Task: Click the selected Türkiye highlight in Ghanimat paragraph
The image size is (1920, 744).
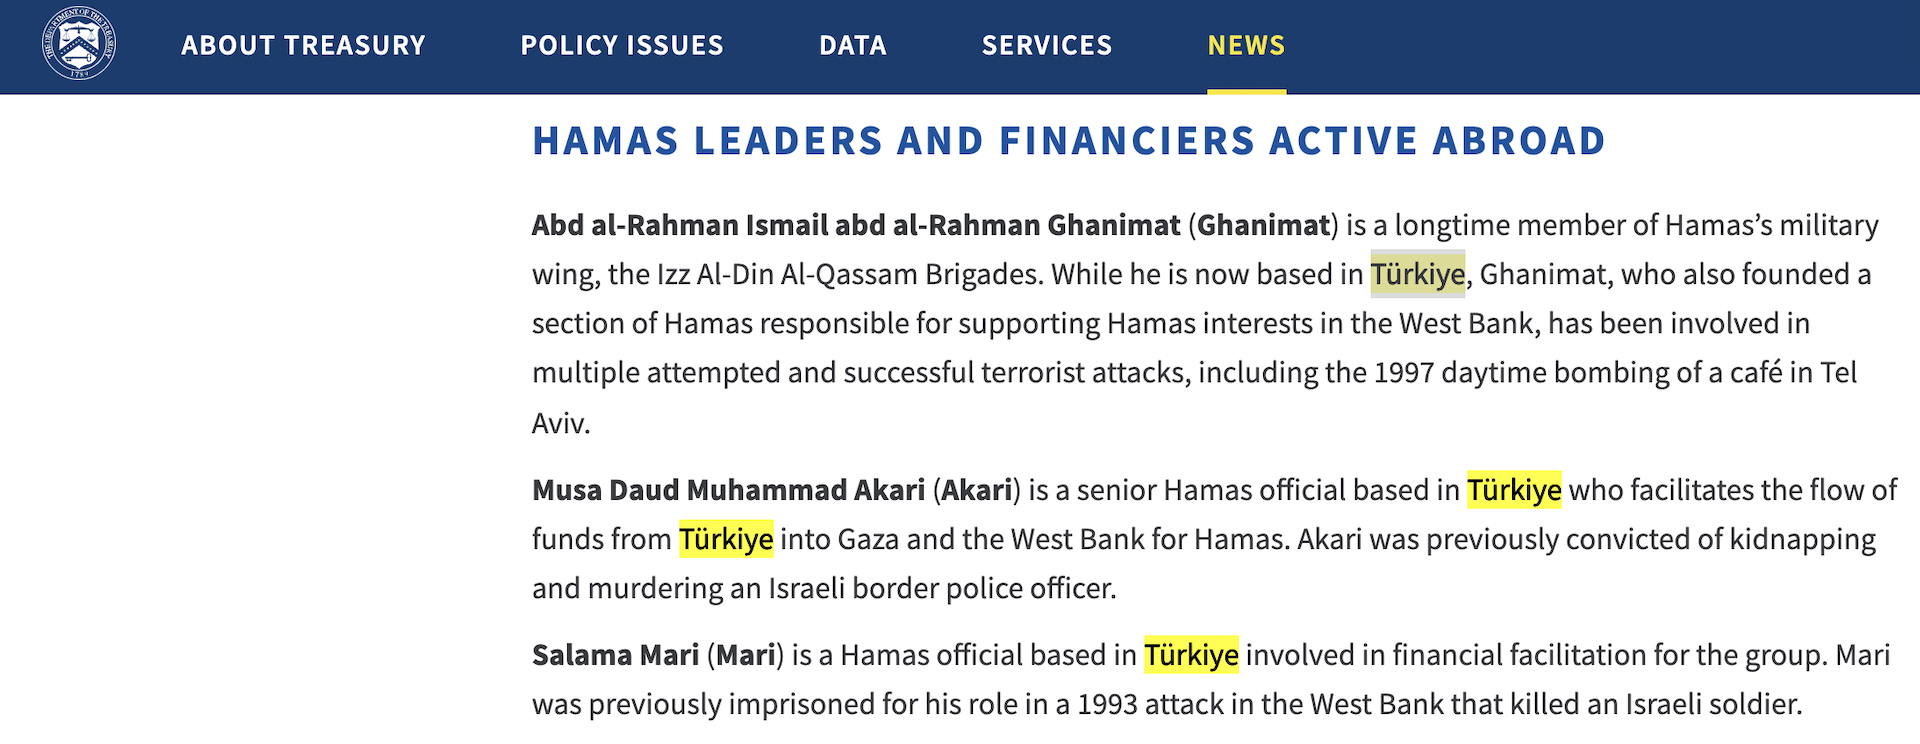Action: pos(1417,274)
